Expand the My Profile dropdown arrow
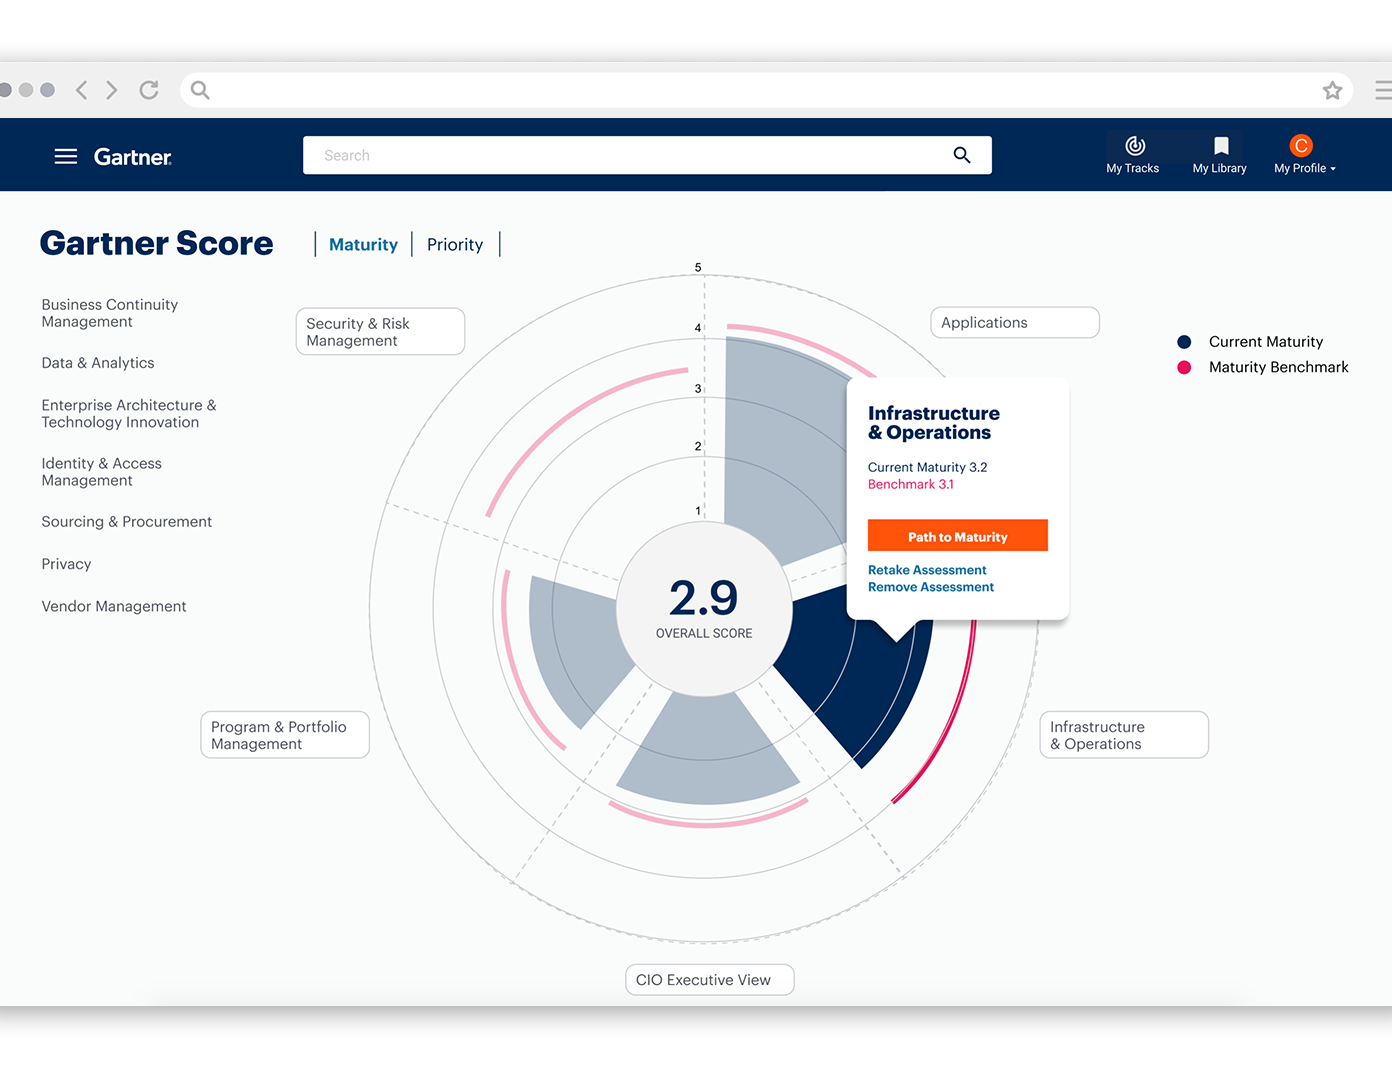This screenshot has height=1089, width=1392. pos(1333,169)
